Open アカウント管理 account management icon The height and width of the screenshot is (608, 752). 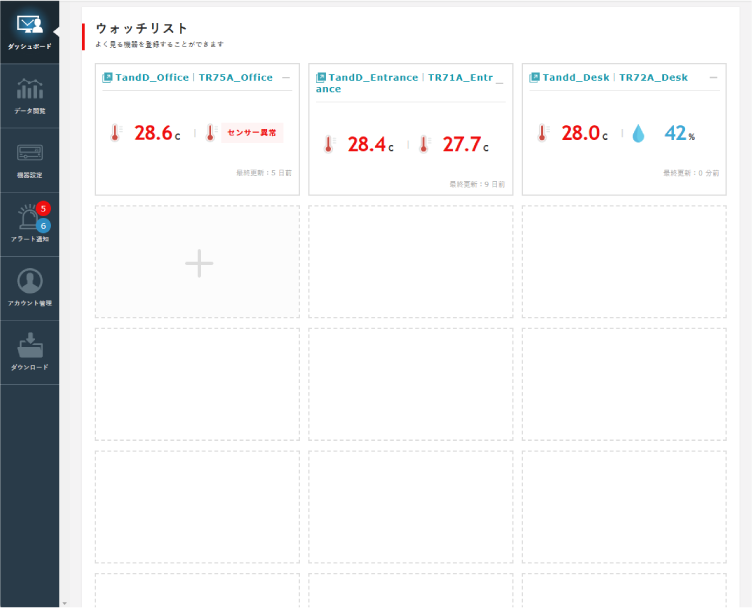(x=29, y=281)
